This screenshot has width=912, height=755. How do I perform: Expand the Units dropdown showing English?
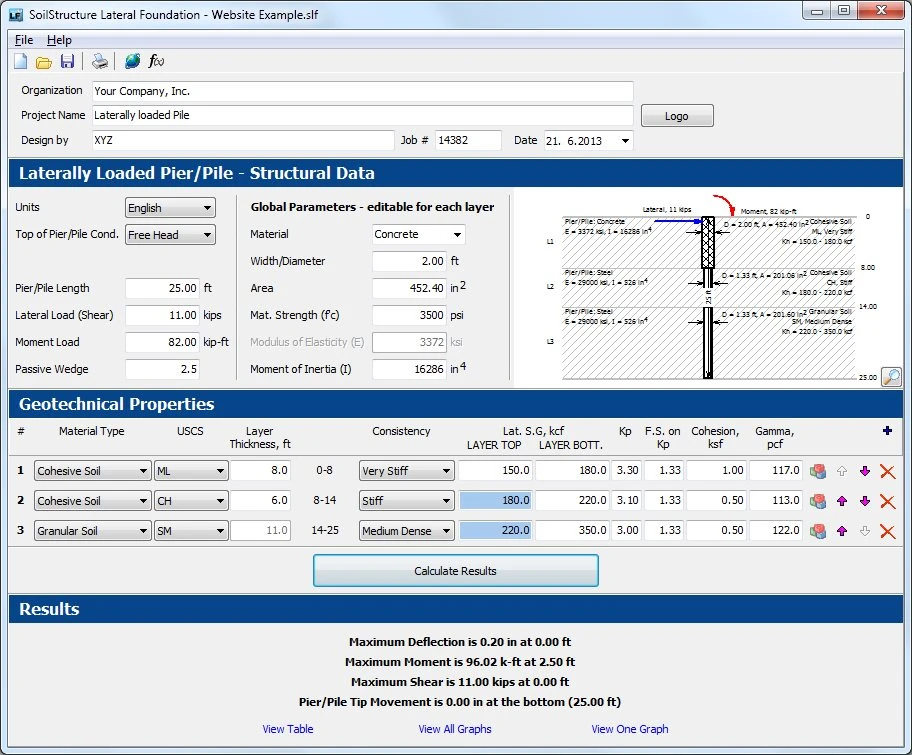click(x=170, y=208)
